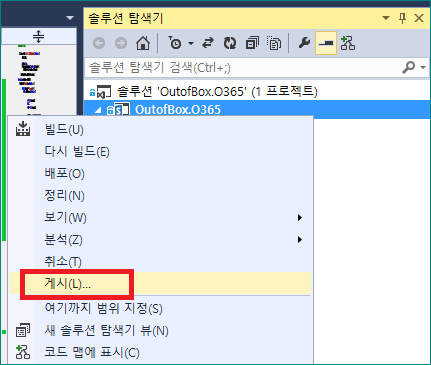Select 여기까지 범위 지정(S) entry
The image size is (431, 365).
(160, 308)
